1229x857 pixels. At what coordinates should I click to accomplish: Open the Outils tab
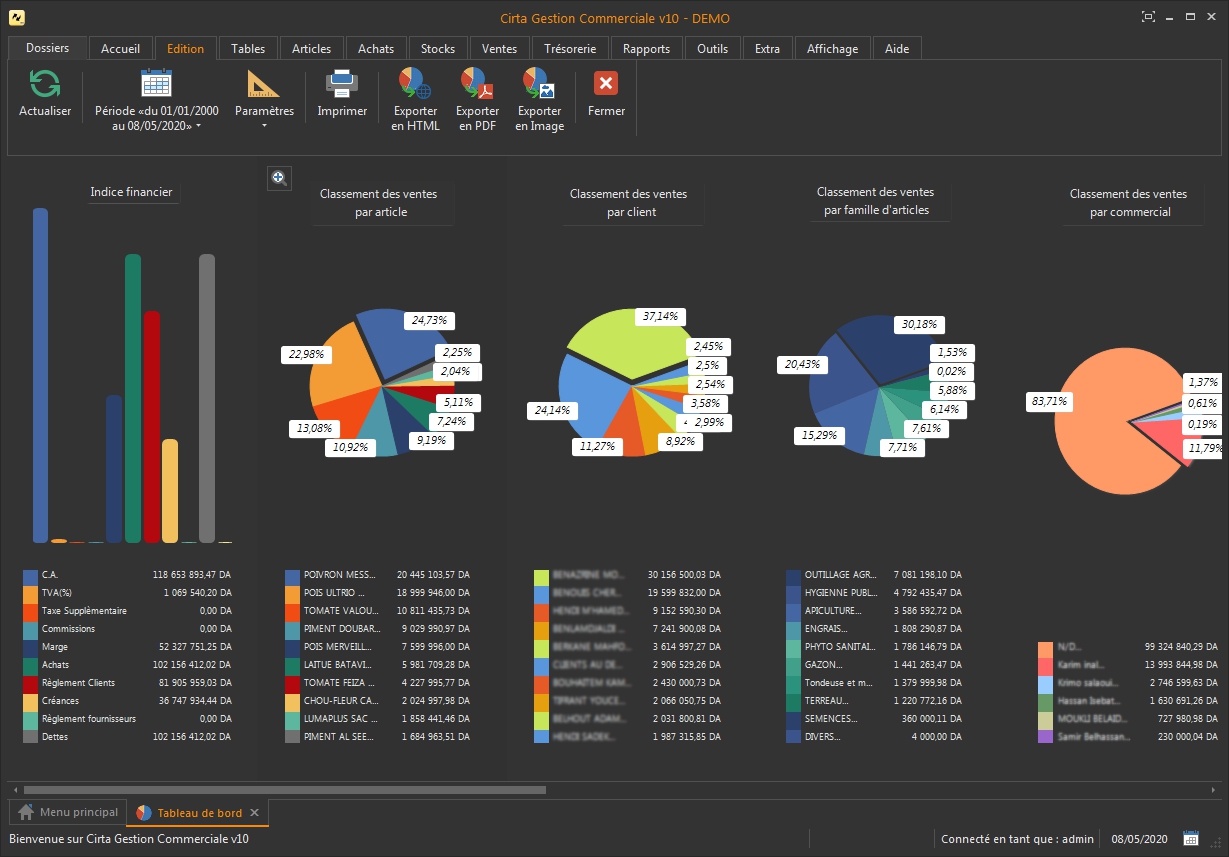(713, 48)
